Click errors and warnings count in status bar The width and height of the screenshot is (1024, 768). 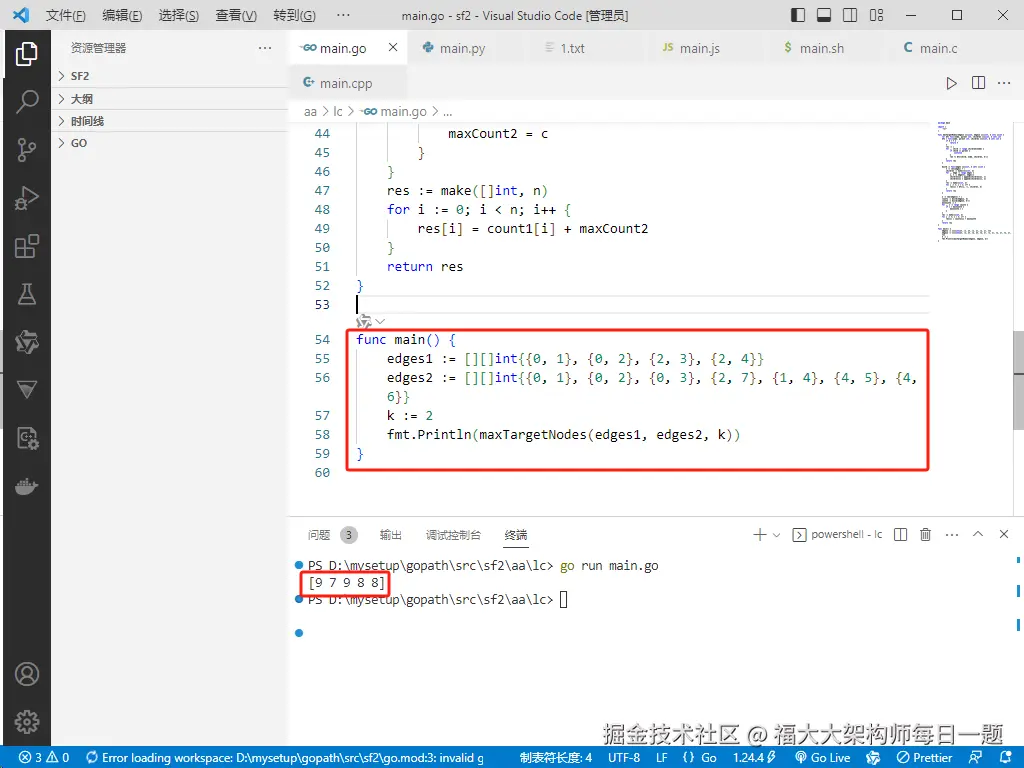point(44,758)
